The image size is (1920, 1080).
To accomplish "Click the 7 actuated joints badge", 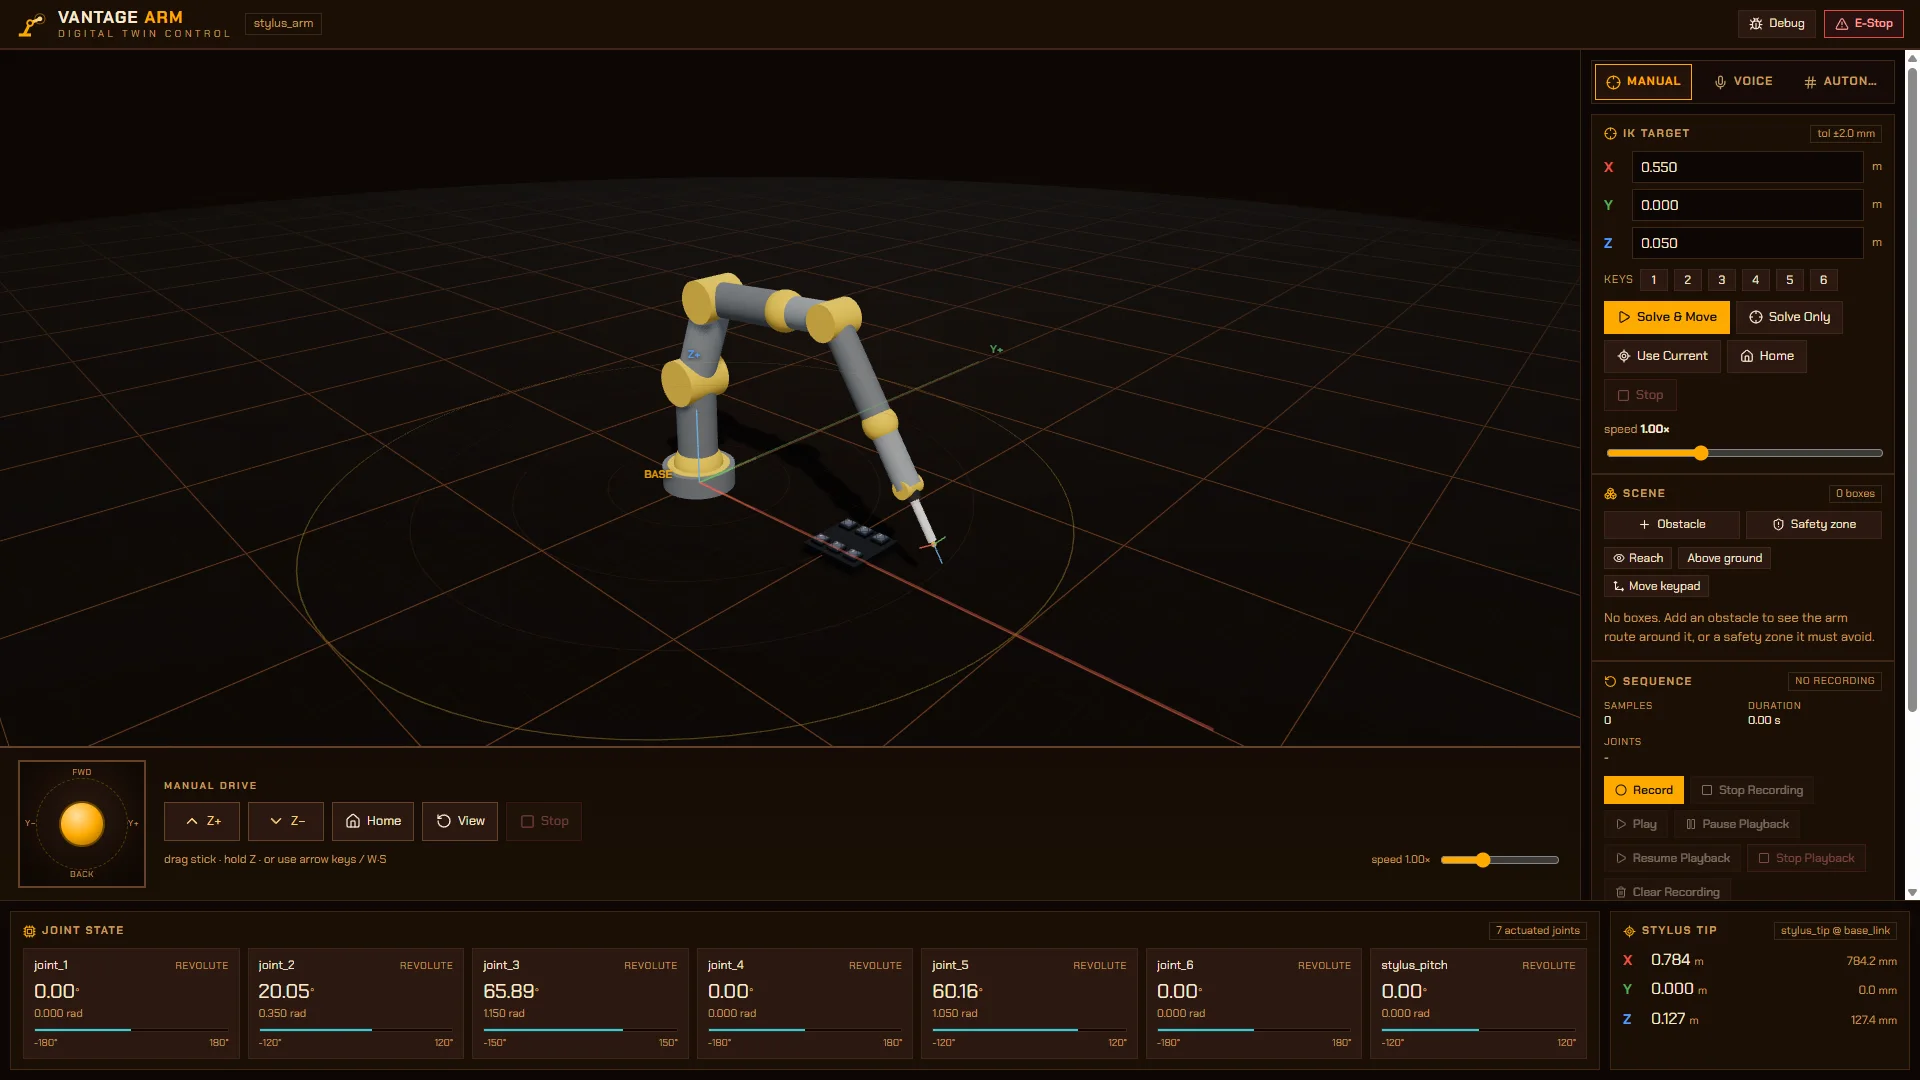I will tap(1538, 930).
